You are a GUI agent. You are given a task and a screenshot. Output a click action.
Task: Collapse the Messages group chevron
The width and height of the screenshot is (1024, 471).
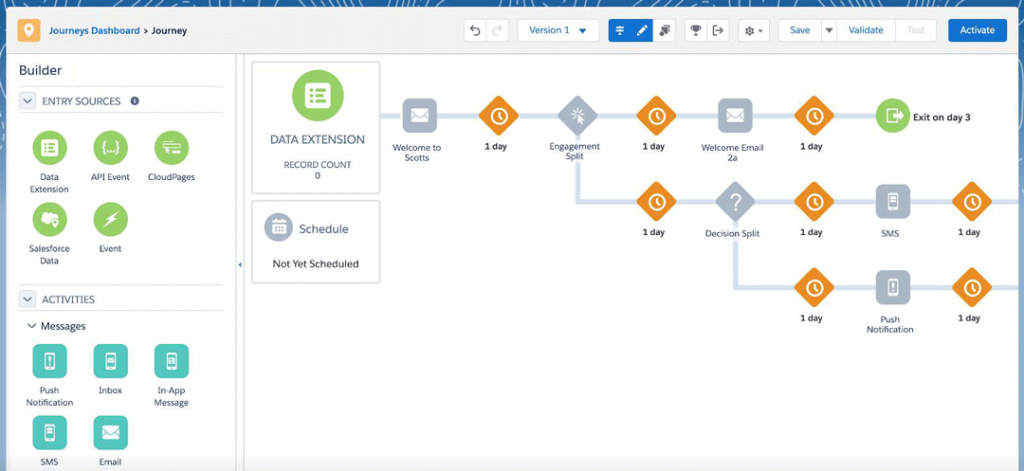30,326
